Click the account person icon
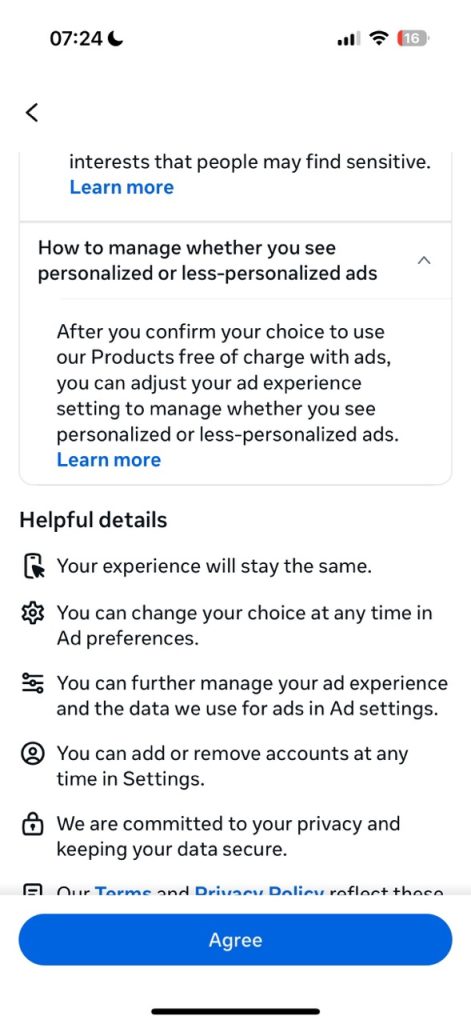 [33, 754]
